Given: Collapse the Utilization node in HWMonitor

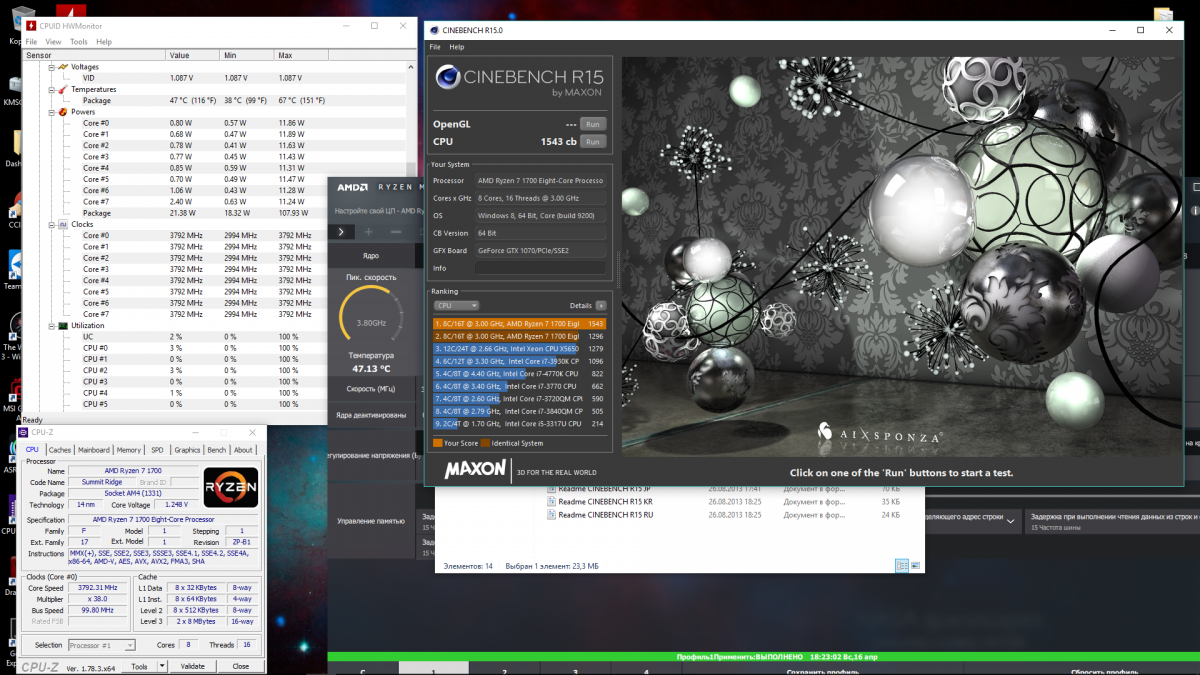Looking at the screenshot, I should click(x=50, y=325).
